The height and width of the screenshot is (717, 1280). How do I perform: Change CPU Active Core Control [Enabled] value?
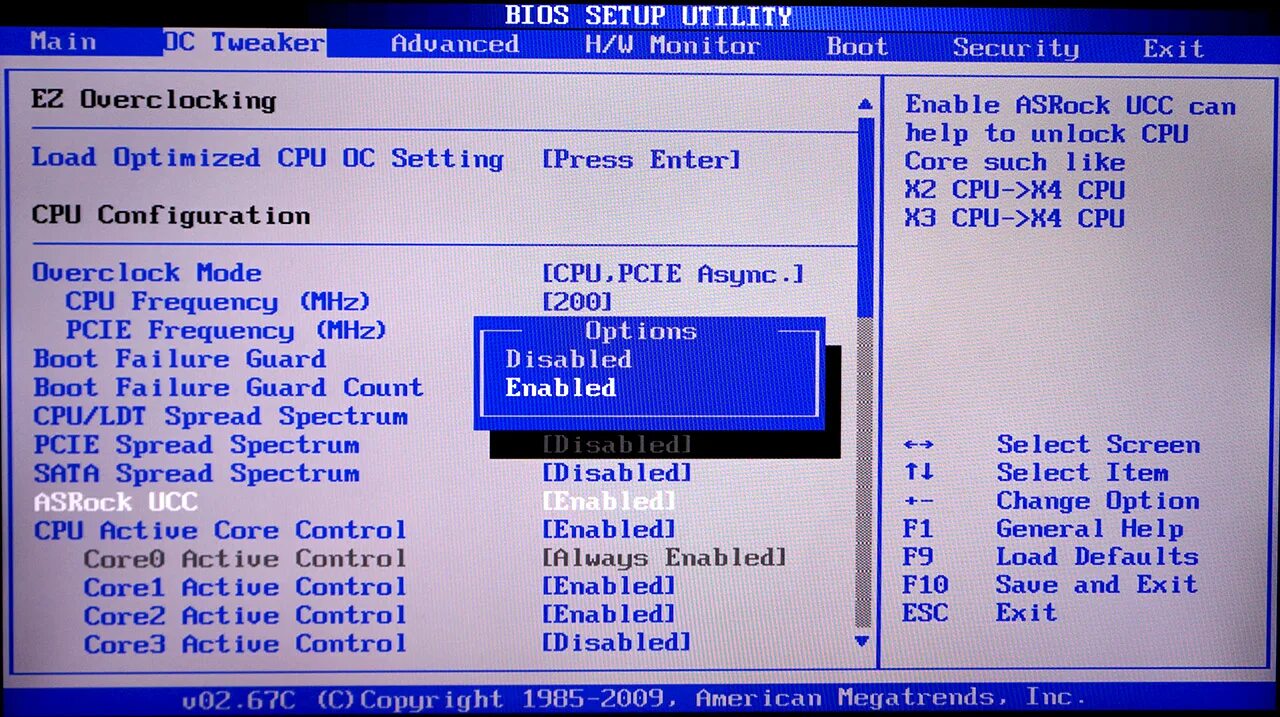point(609,530)
